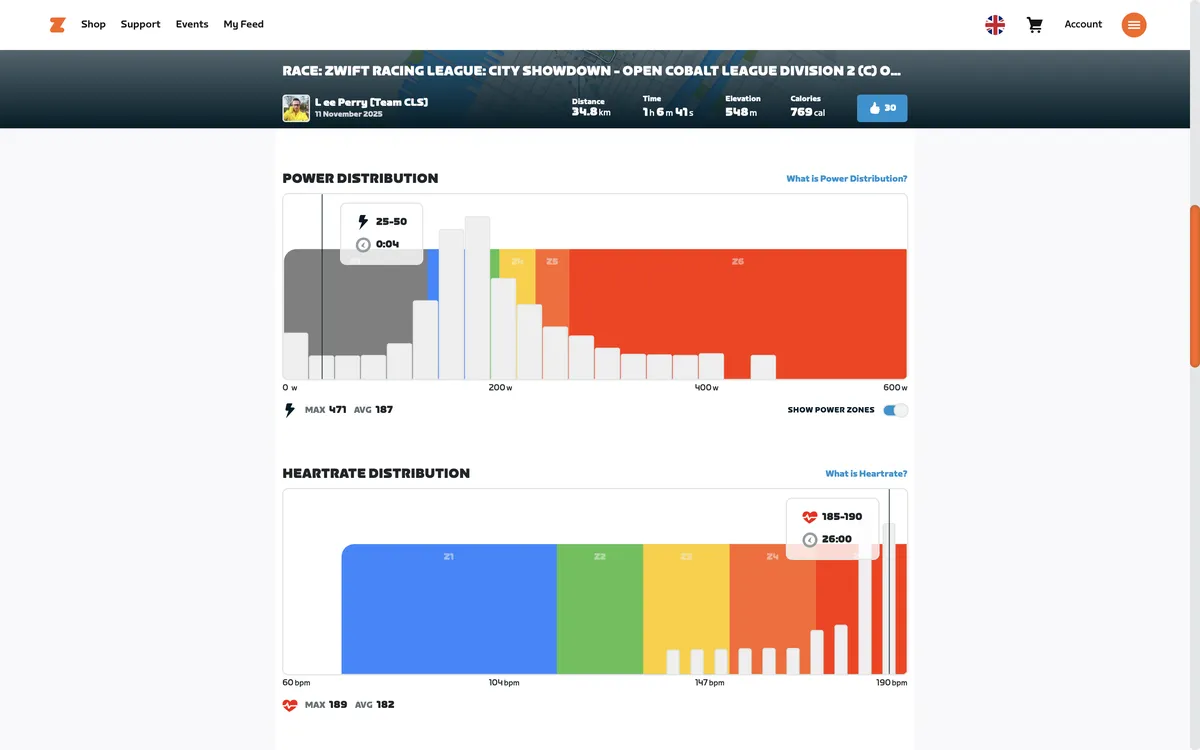Click the athlete name L ee Perry
The image size is (1200, 750).
click(x=371, y=102)
